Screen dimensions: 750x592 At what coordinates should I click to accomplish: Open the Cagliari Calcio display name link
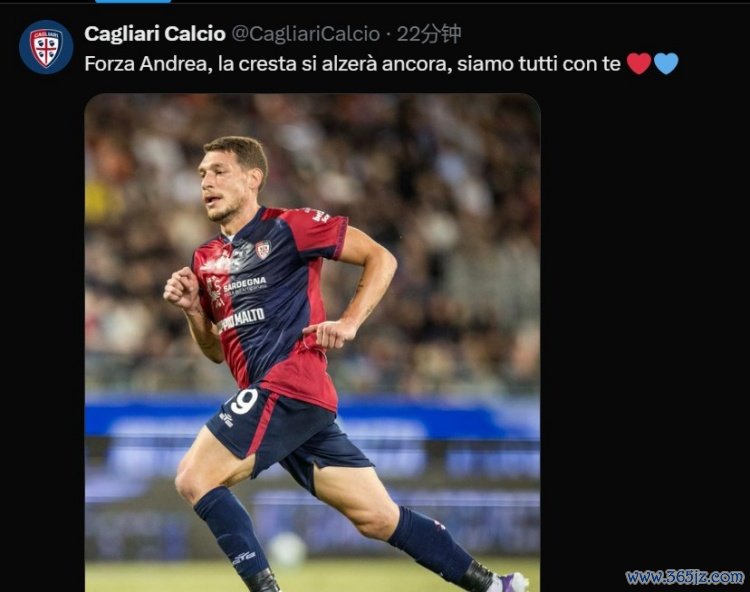click(x=155, y=34)
